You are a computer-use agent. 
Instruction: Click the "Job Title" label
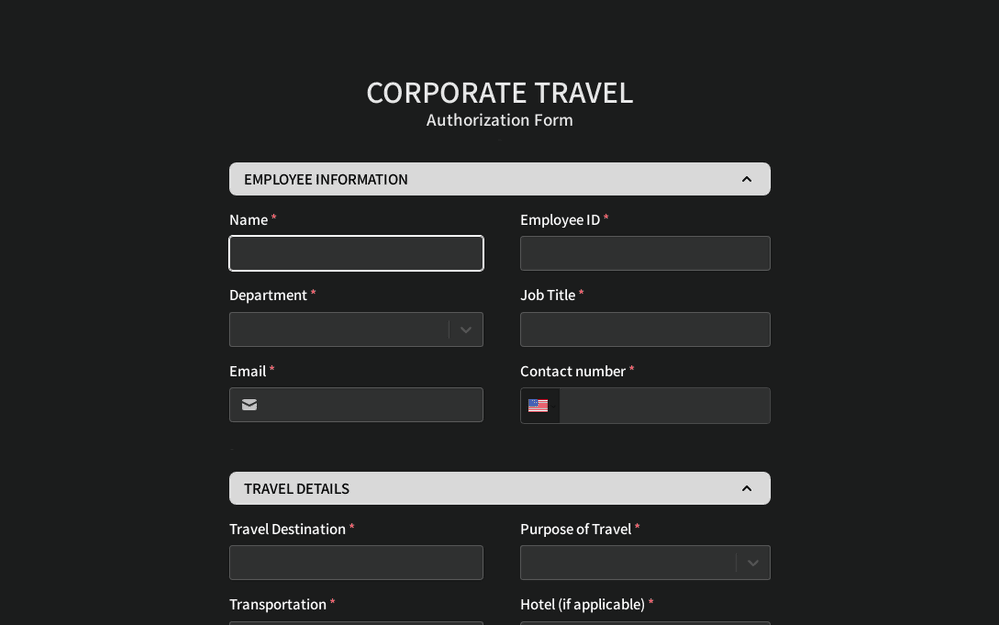point(547,296)
